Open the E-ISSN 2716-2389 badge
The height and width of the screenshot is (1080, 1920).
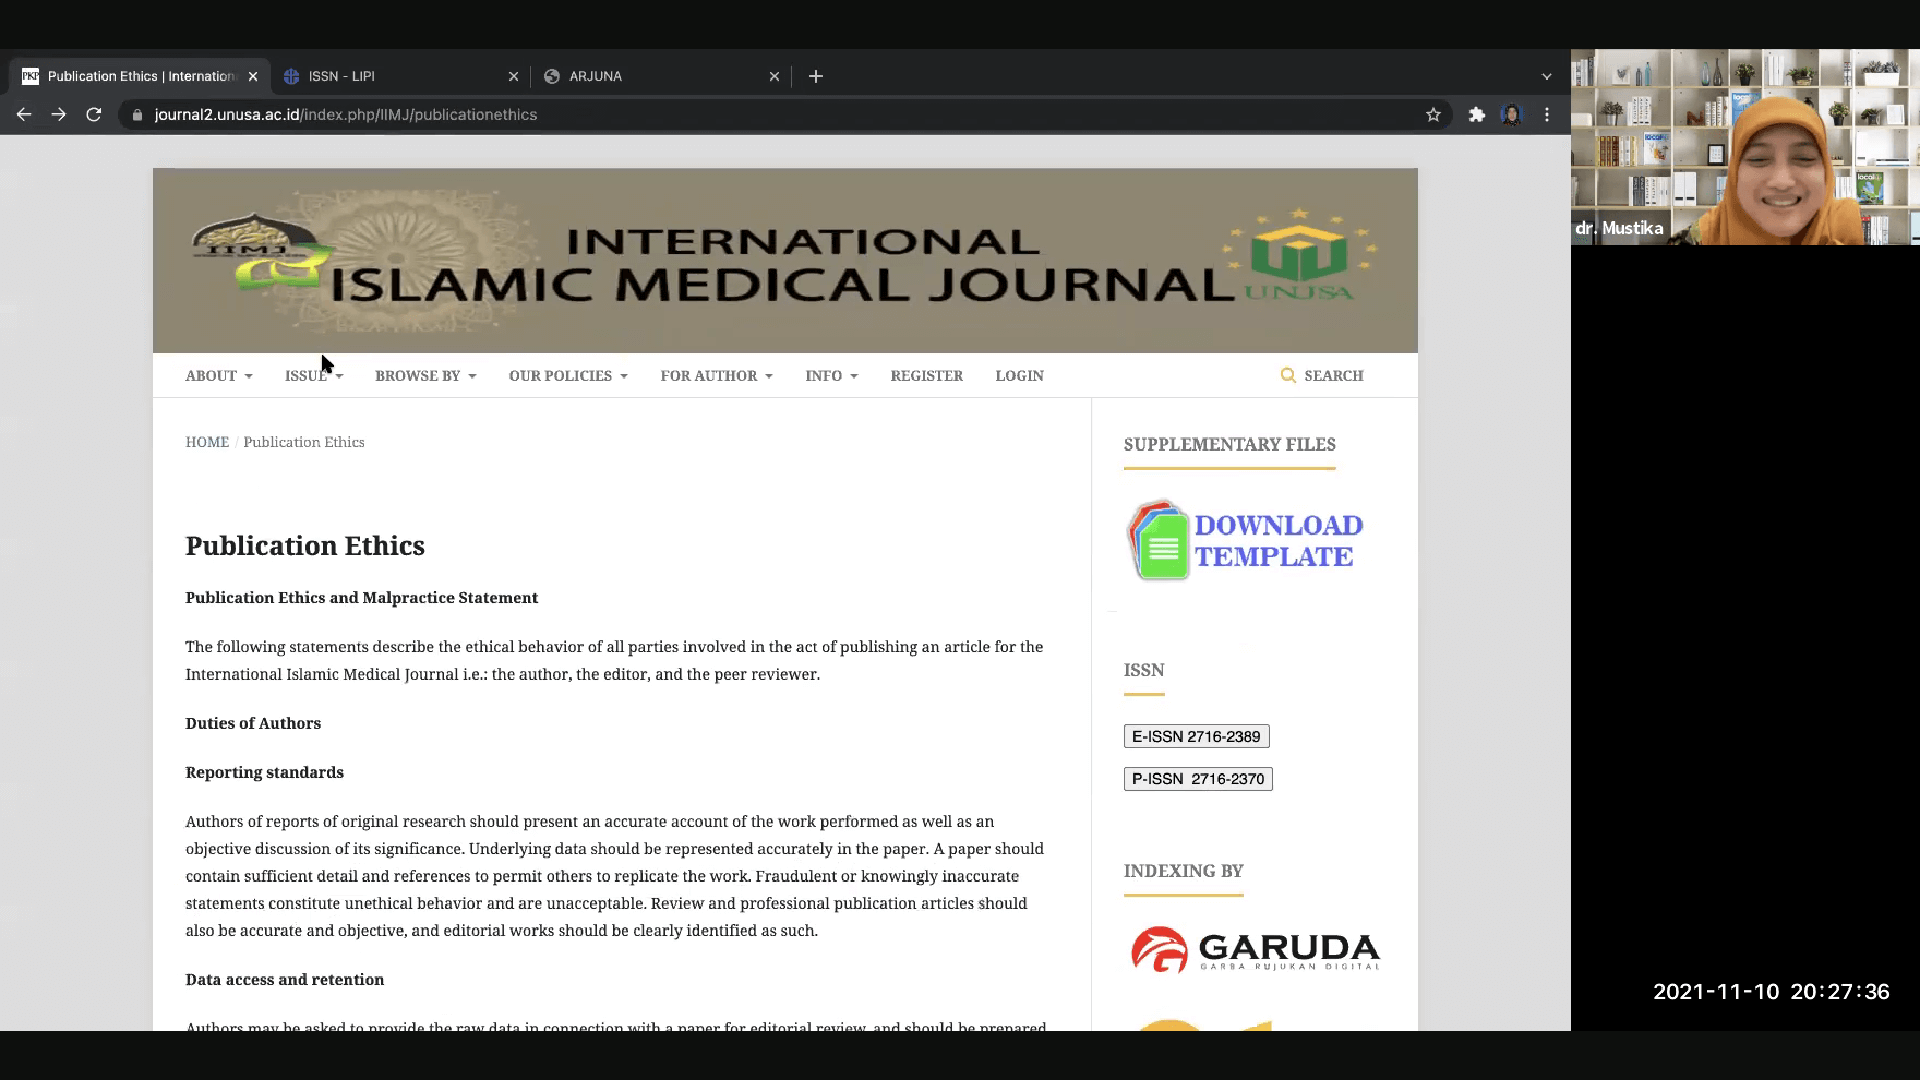click(1196, 737)
